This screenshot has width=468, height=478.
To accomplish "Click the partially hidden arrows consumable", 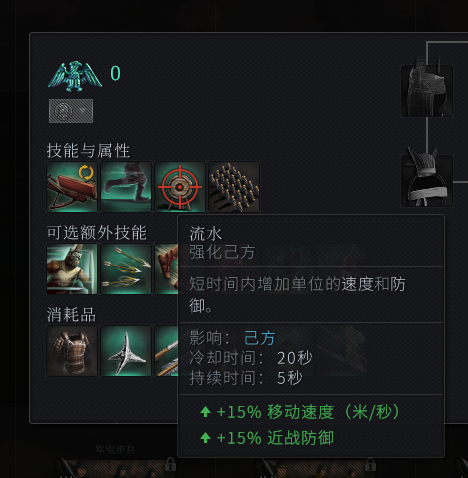I will point(166,351).
